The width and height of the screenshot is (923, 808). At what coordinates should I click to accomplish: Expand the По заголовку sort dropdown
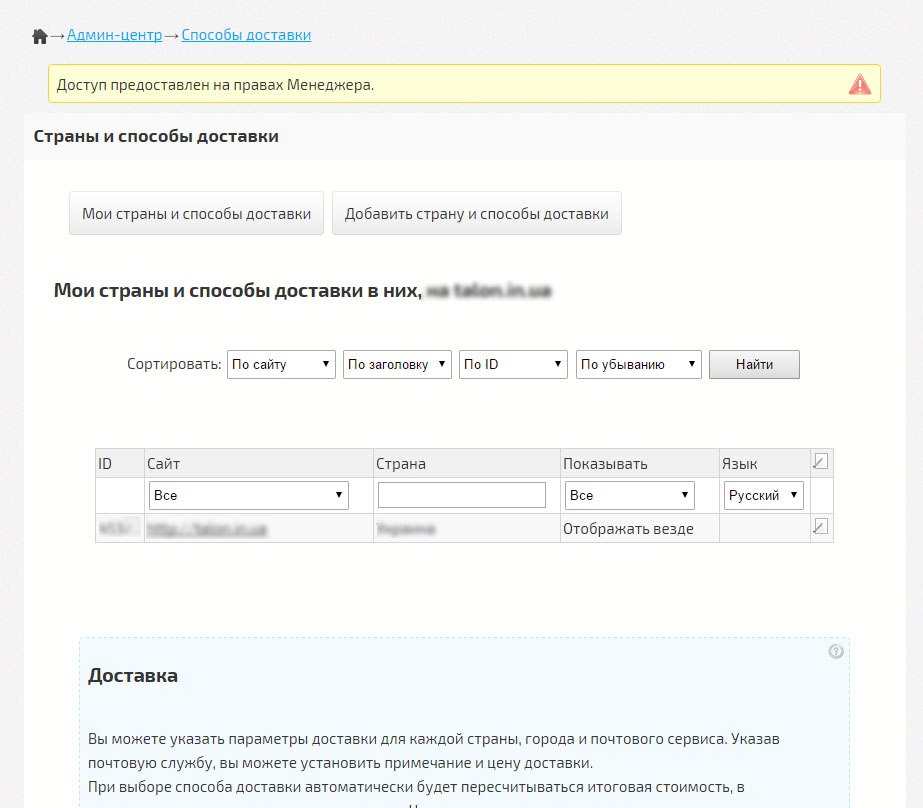pos(397,365)
